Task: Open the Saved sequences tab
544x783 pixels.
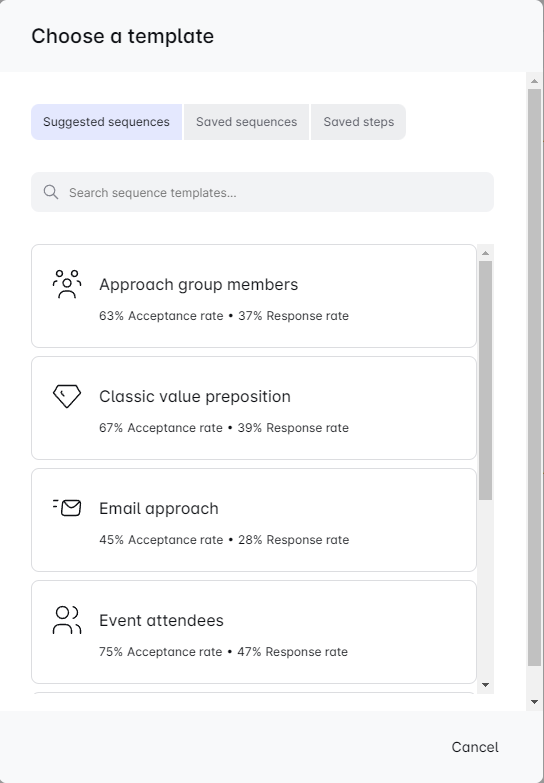Action: click(x=246, y=122)
